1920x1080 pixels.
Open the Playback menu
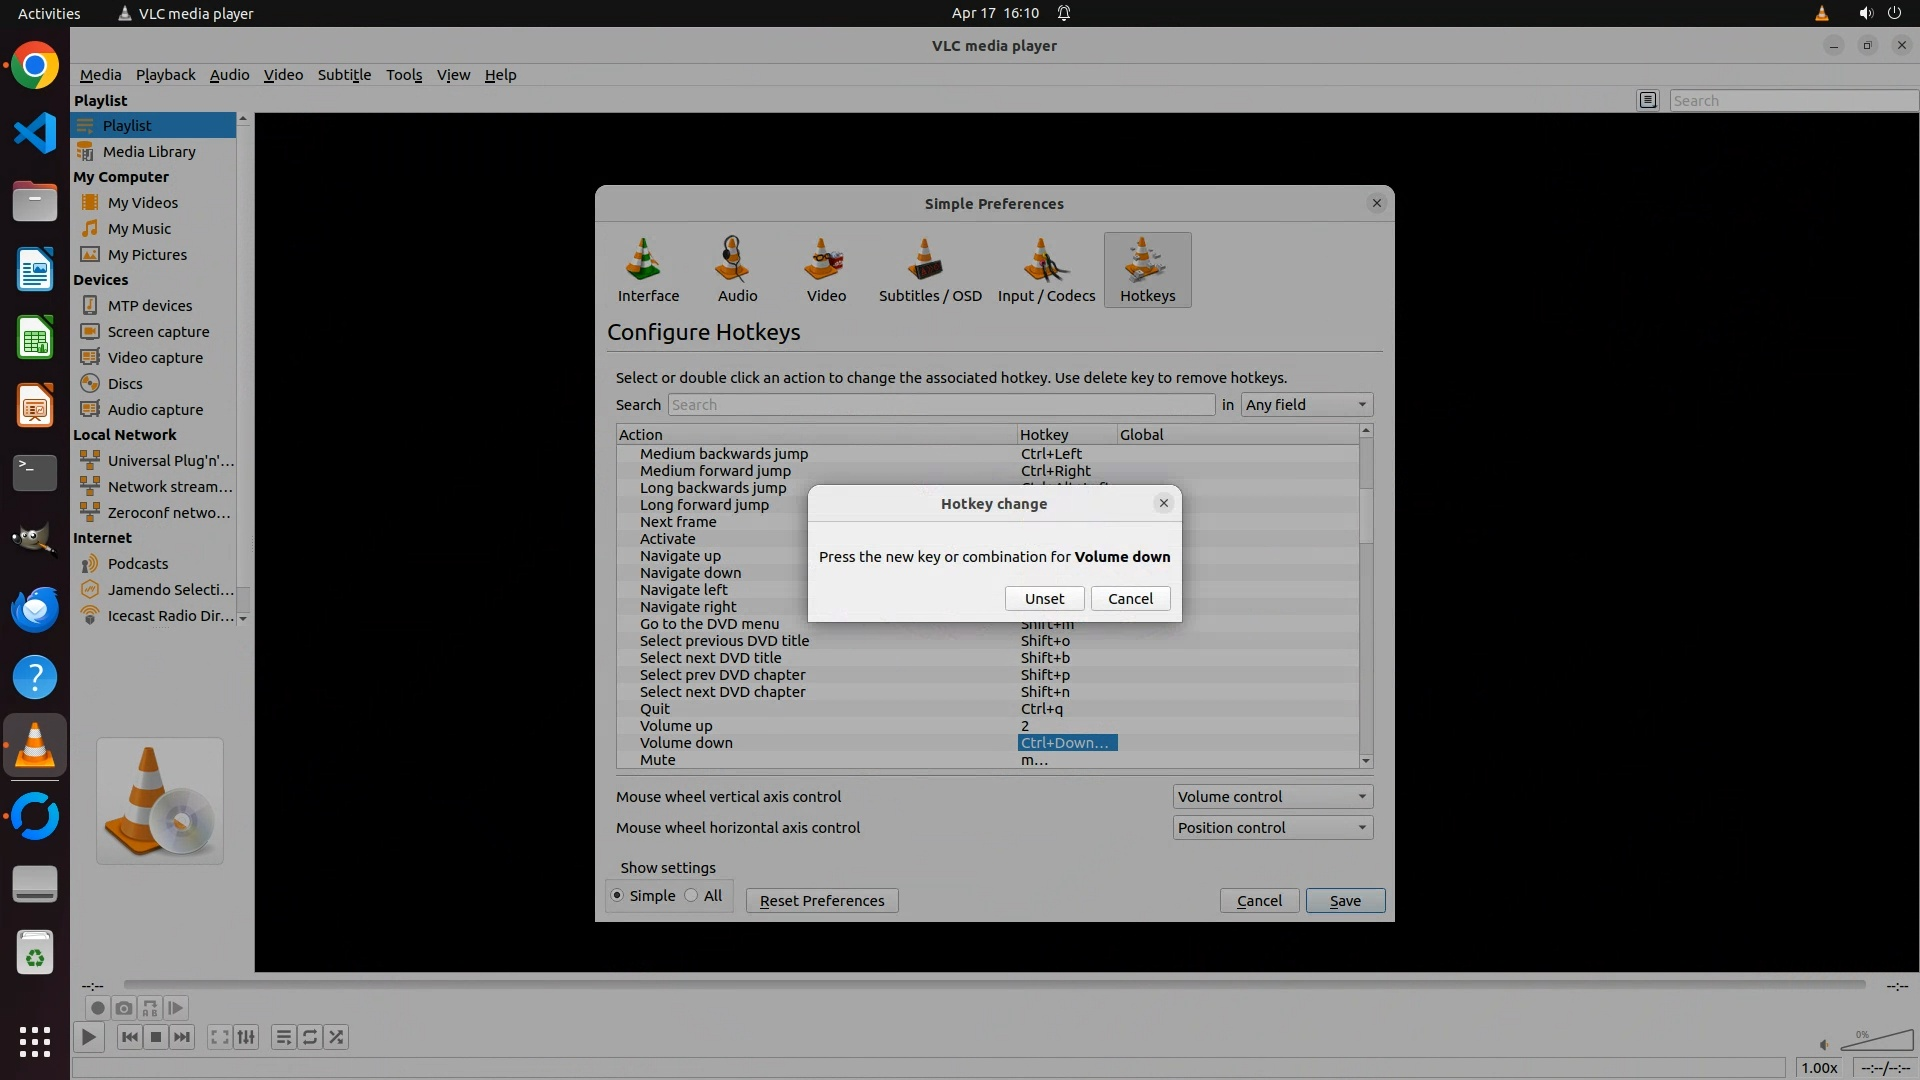pyautogui.click(x=165, y=74)
